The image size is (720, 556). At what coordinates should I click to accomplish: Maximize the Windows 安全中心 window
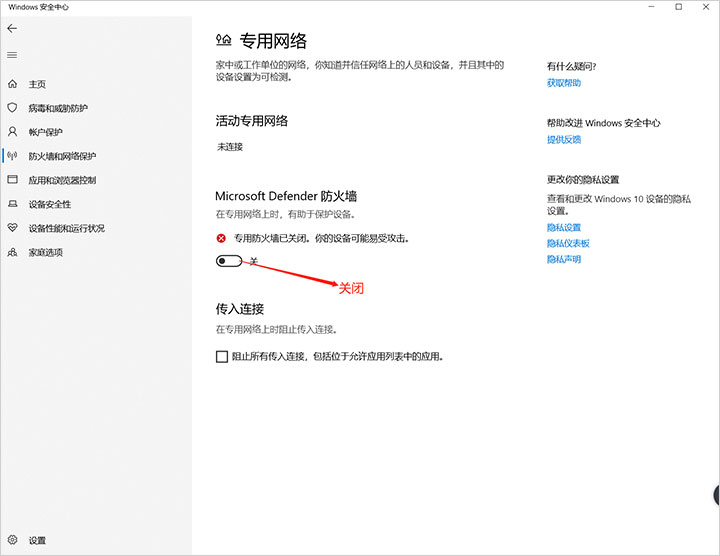tap(679, 7)
